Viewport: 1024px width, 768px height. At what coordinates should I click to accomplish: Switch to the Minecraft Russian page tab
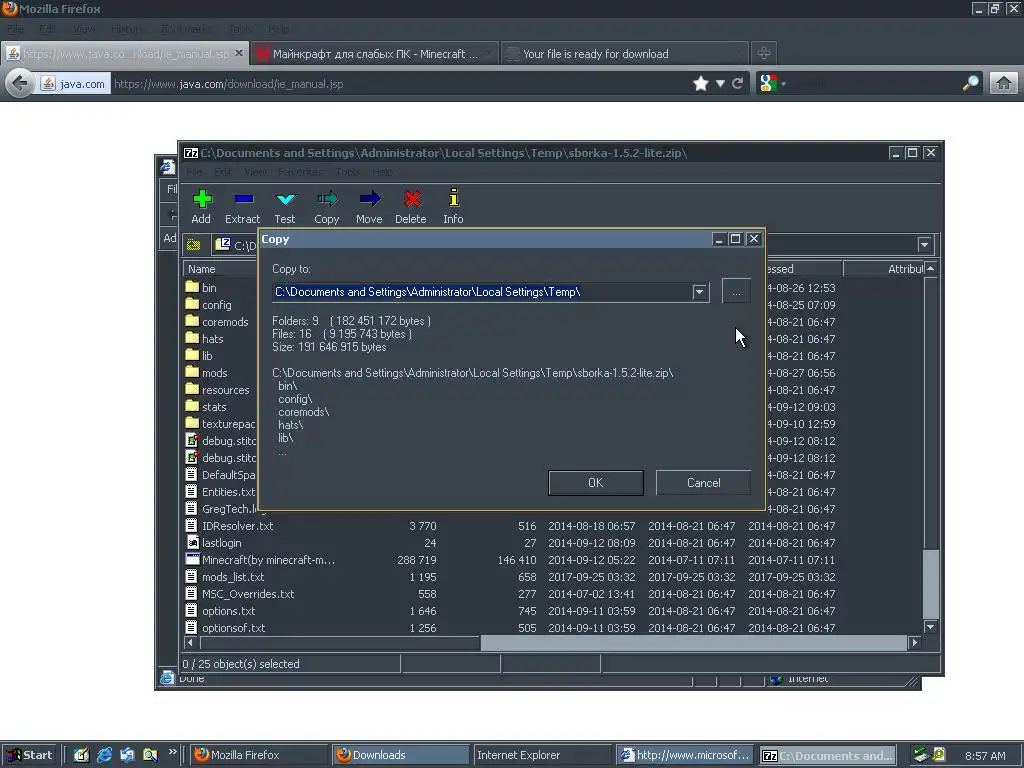point(375,54)
